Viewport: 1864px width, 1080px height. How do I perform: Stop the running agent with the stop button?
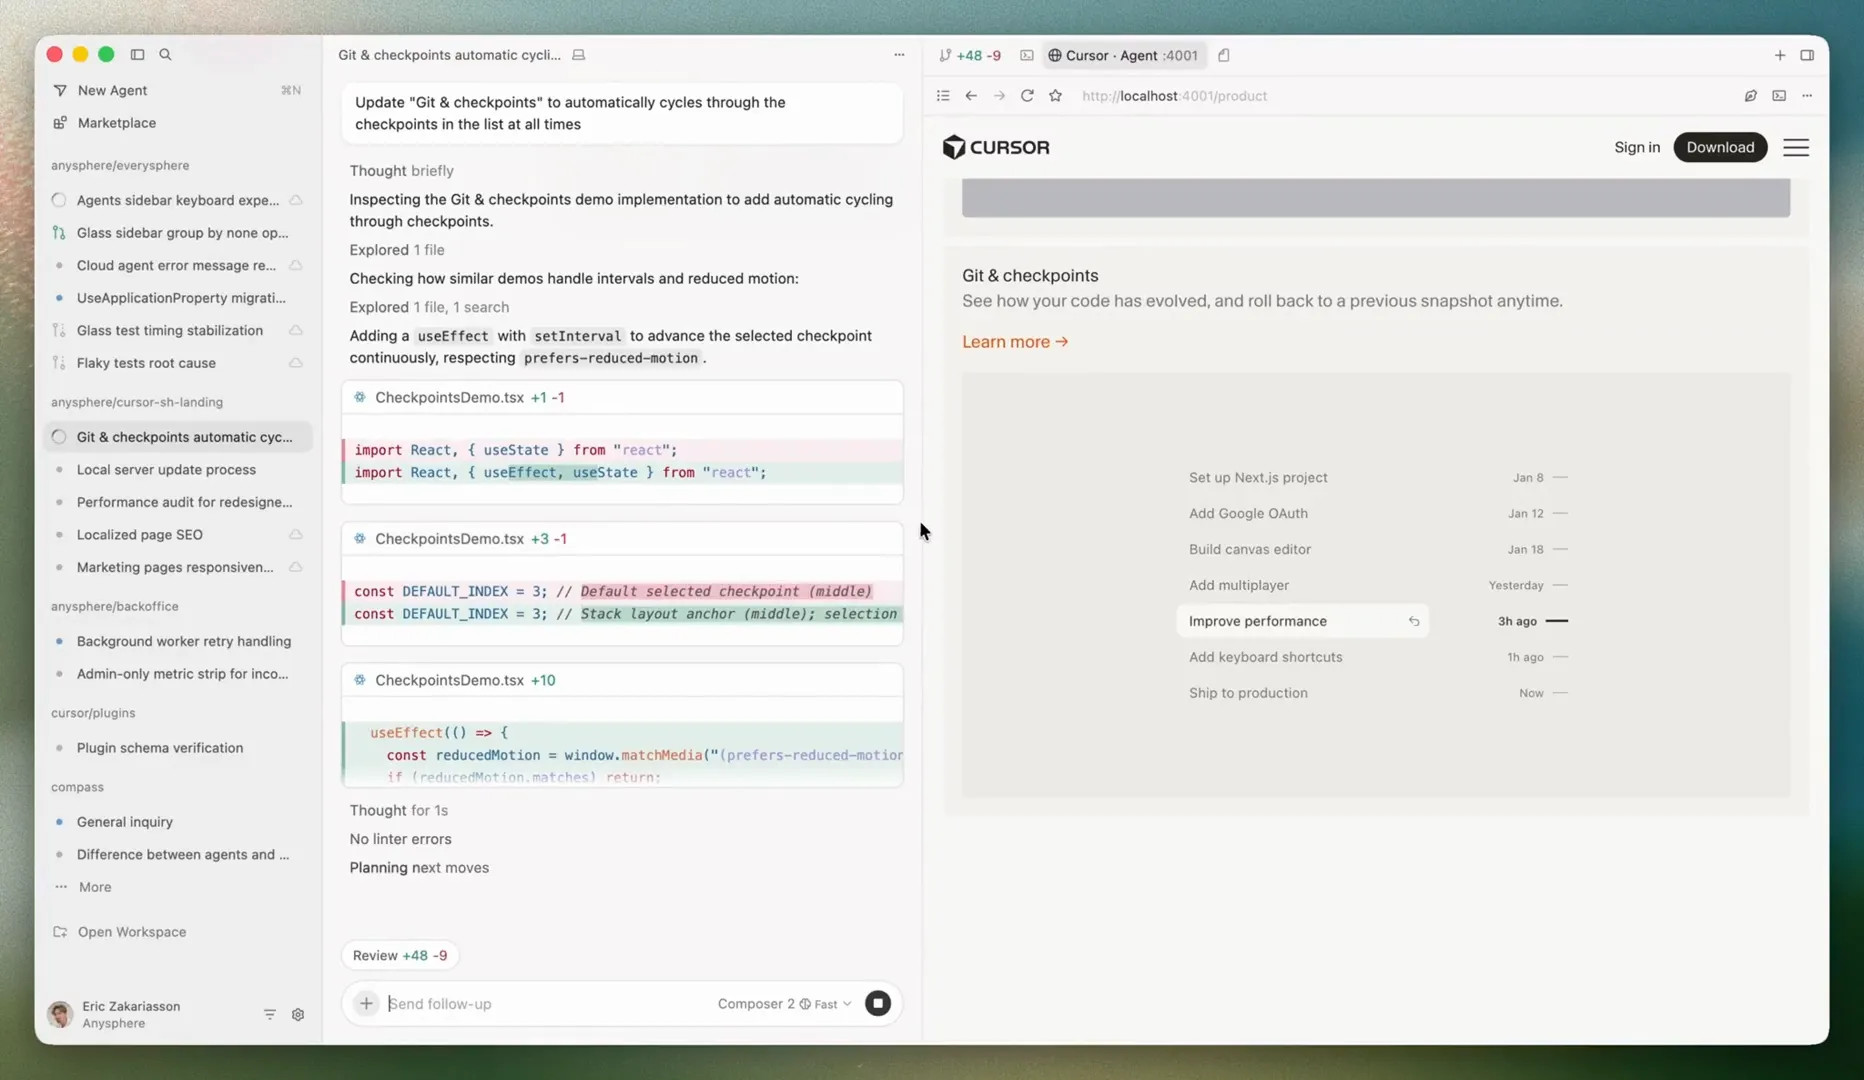click(877, 1003)
